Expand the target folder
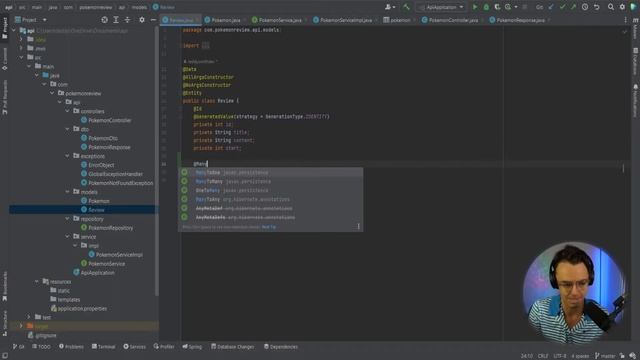This screenshot has width=640, height=360. tap(21, 326)
